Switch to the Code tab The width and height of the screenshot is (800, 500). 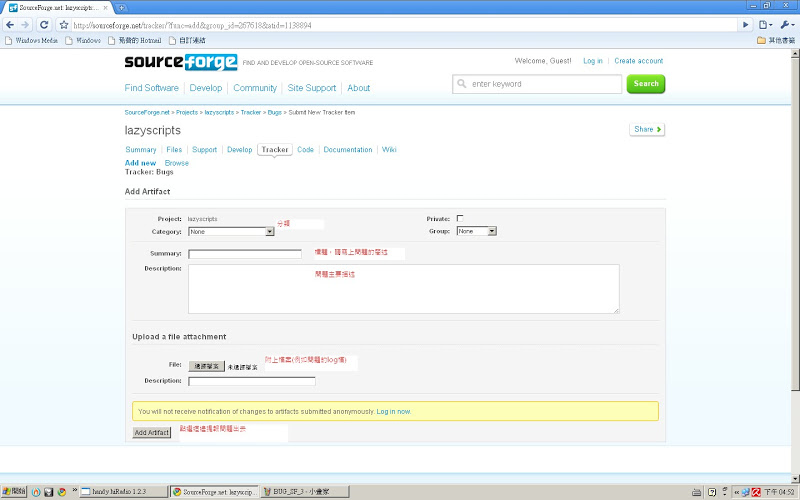305,149
